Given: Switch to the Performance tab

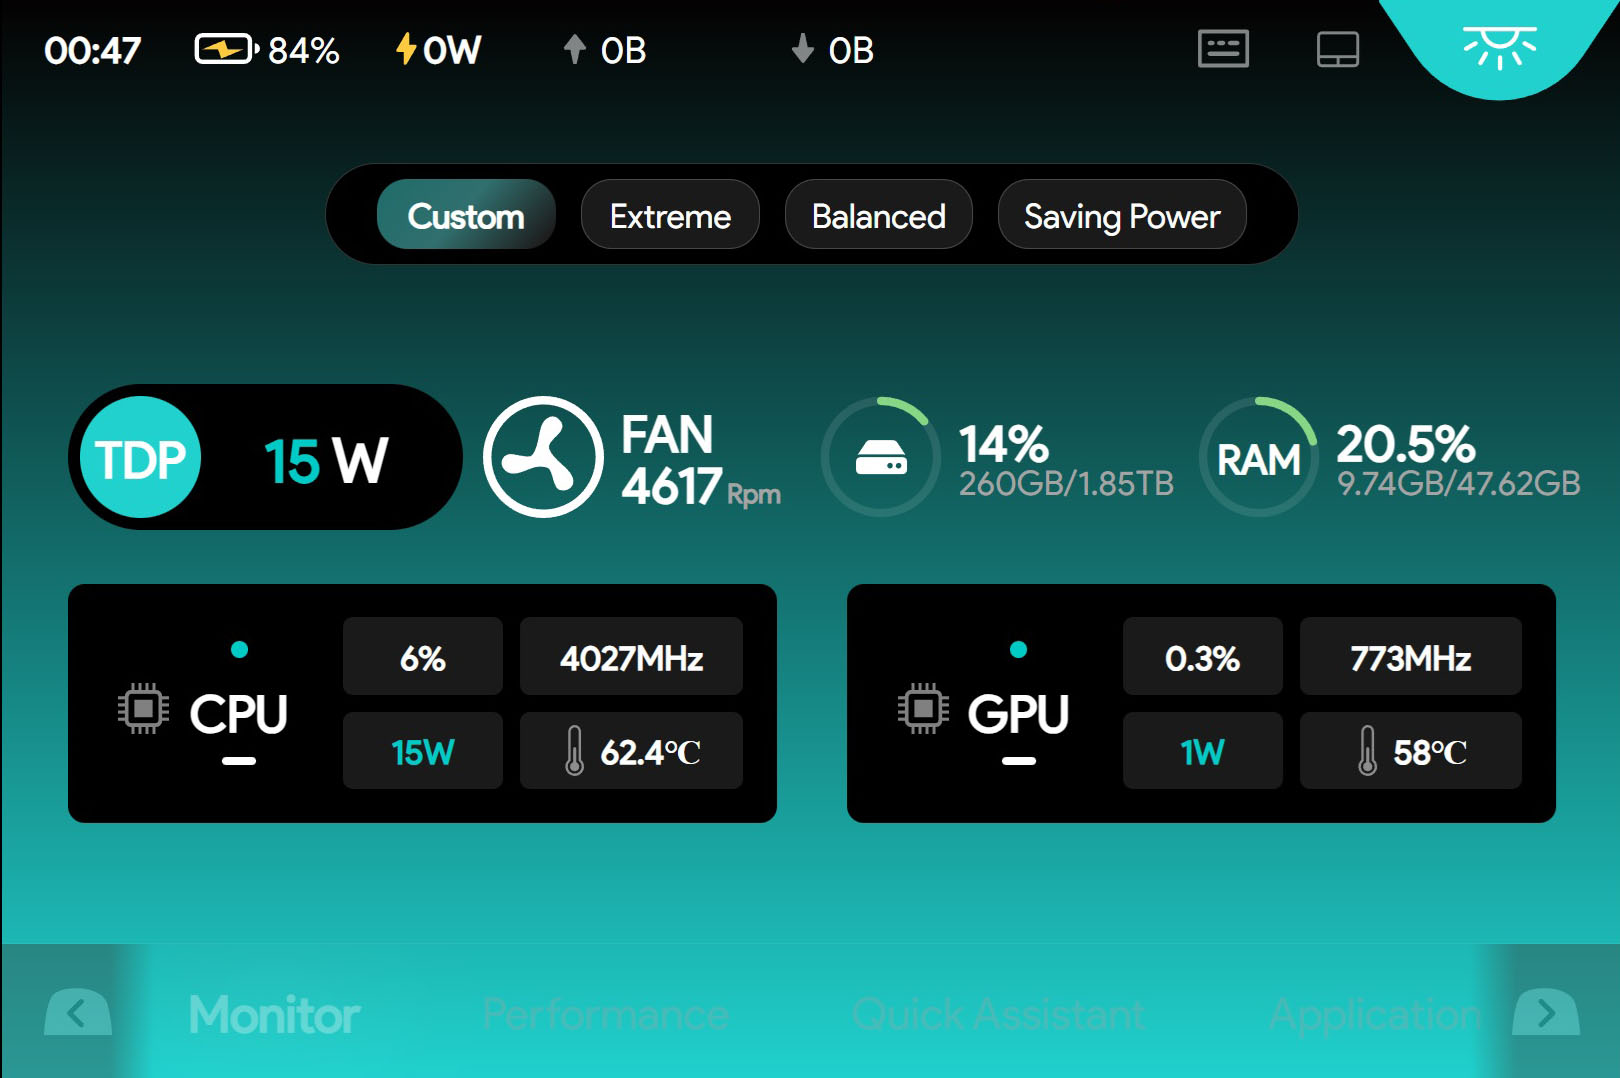Looking at the screenshot, I should tap(605, 1015).
